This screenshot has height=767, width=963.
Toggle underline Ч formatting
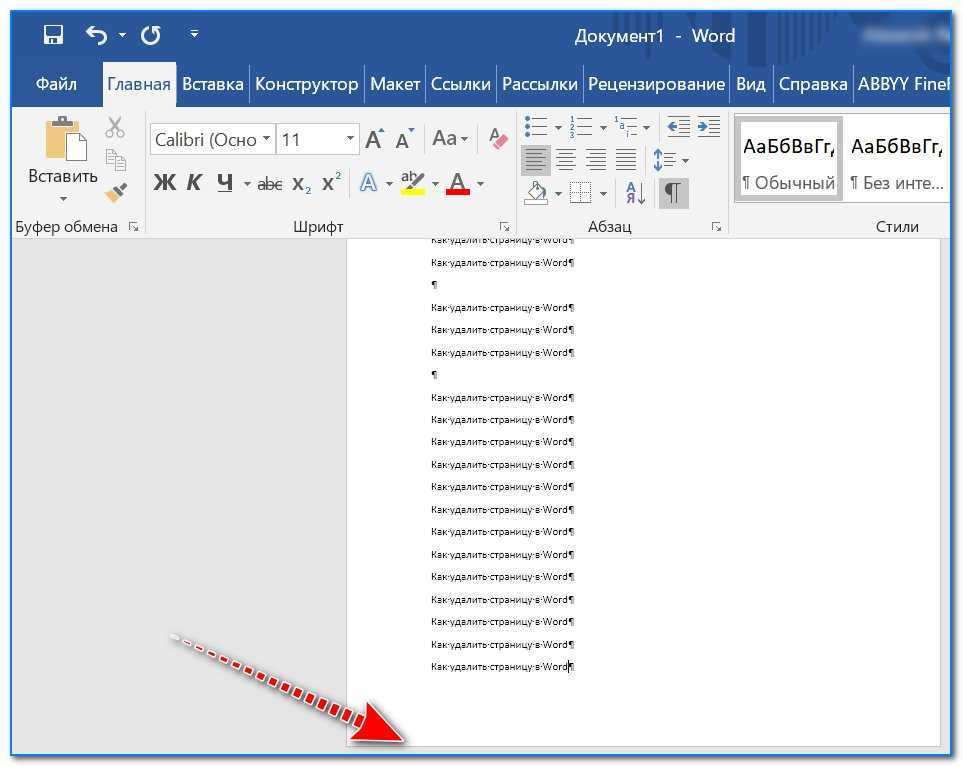point(225,182)
